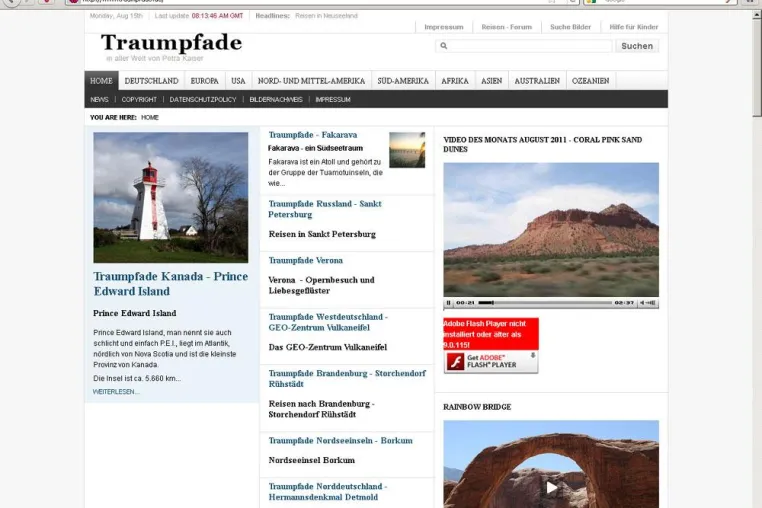
Task: Play the Rainbow Bridge video
Action: (x=551, y=488)
